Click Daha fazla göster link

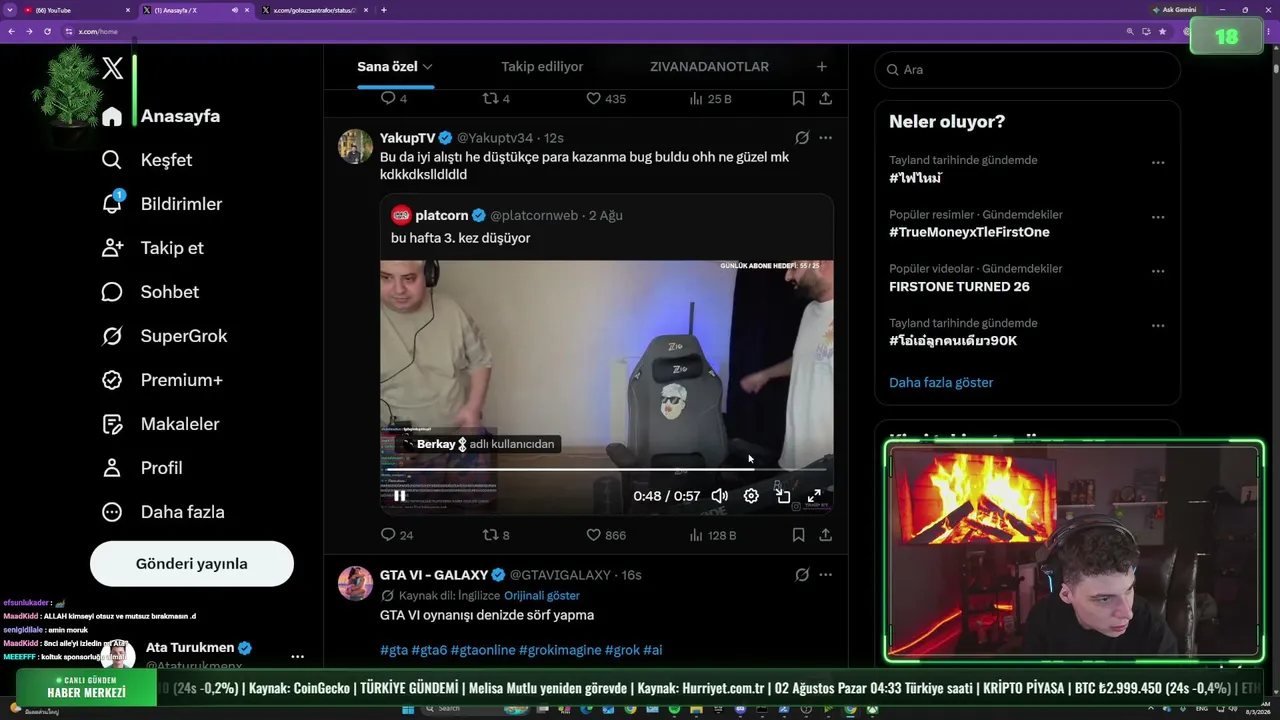point(941,382)
